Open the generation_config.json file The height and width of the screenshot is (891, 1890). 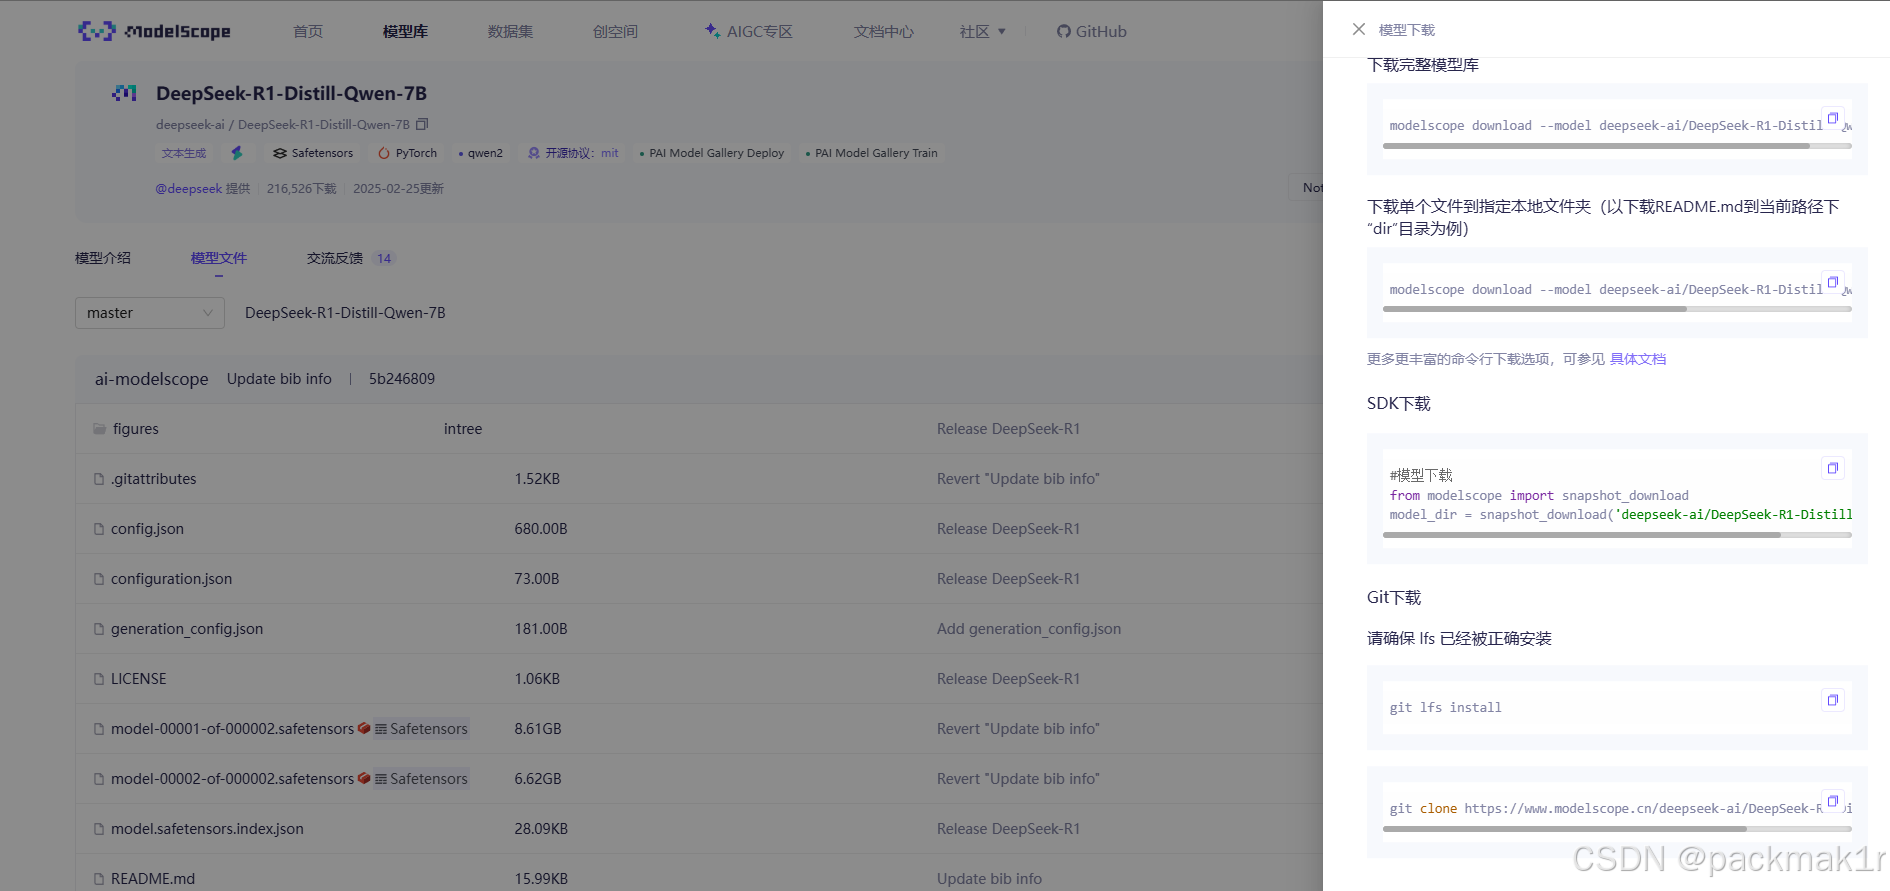pos(187,629)
